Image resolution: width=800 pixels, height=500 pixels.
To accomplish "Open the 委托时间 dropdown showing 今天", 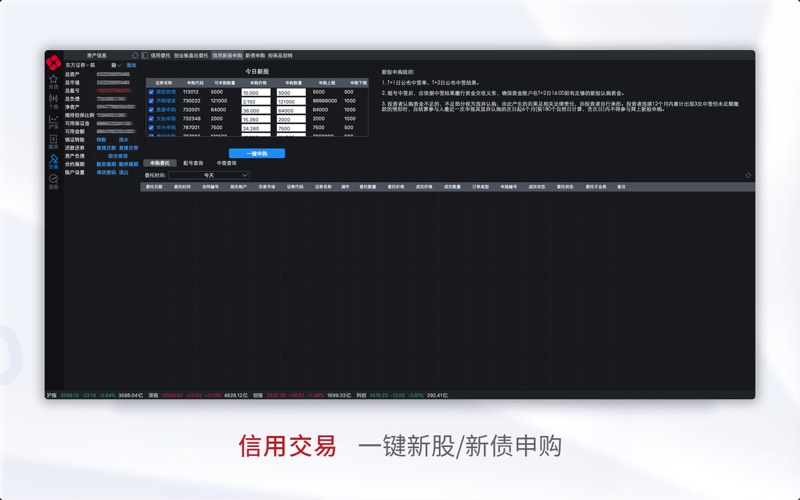I will click(209, 175).
